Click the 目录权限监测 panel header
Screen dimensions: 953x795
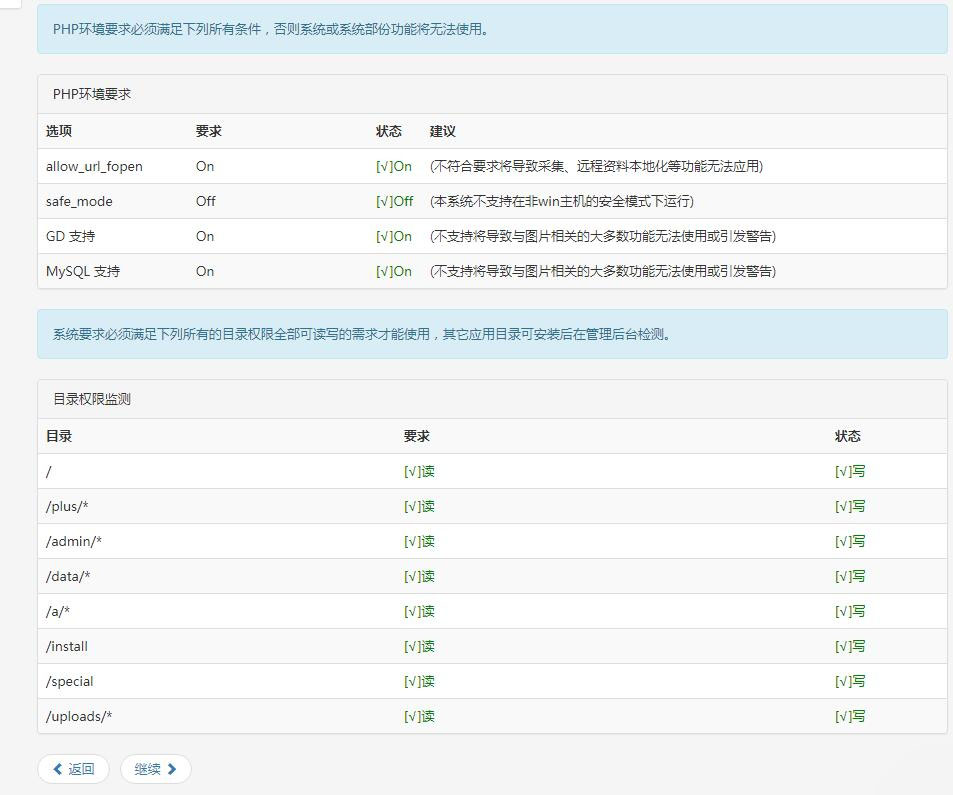click(92, 399)
